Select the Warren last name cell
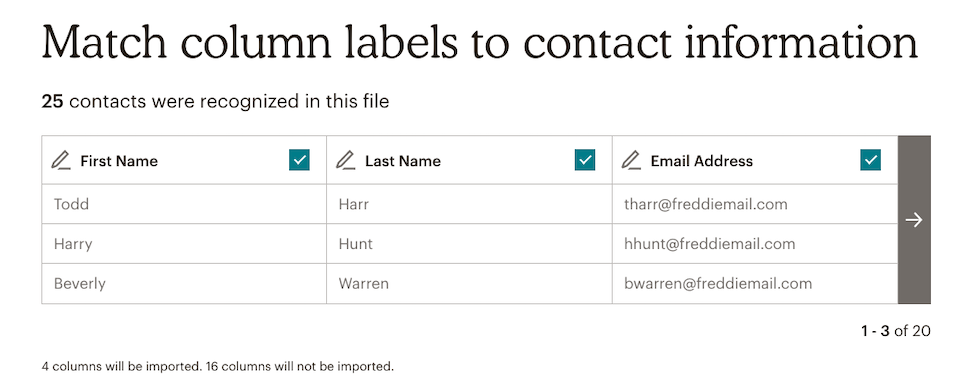 [469, 284]
